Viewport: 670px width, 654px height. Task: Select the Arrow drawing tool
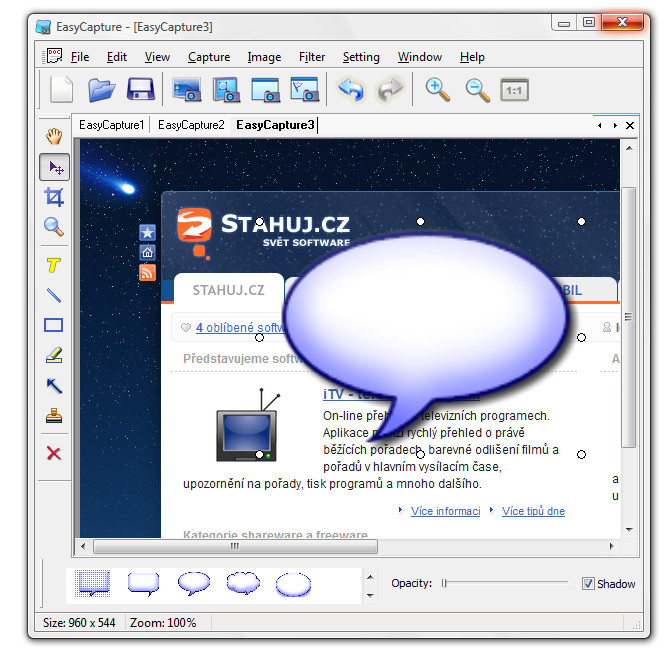point(54,386)
